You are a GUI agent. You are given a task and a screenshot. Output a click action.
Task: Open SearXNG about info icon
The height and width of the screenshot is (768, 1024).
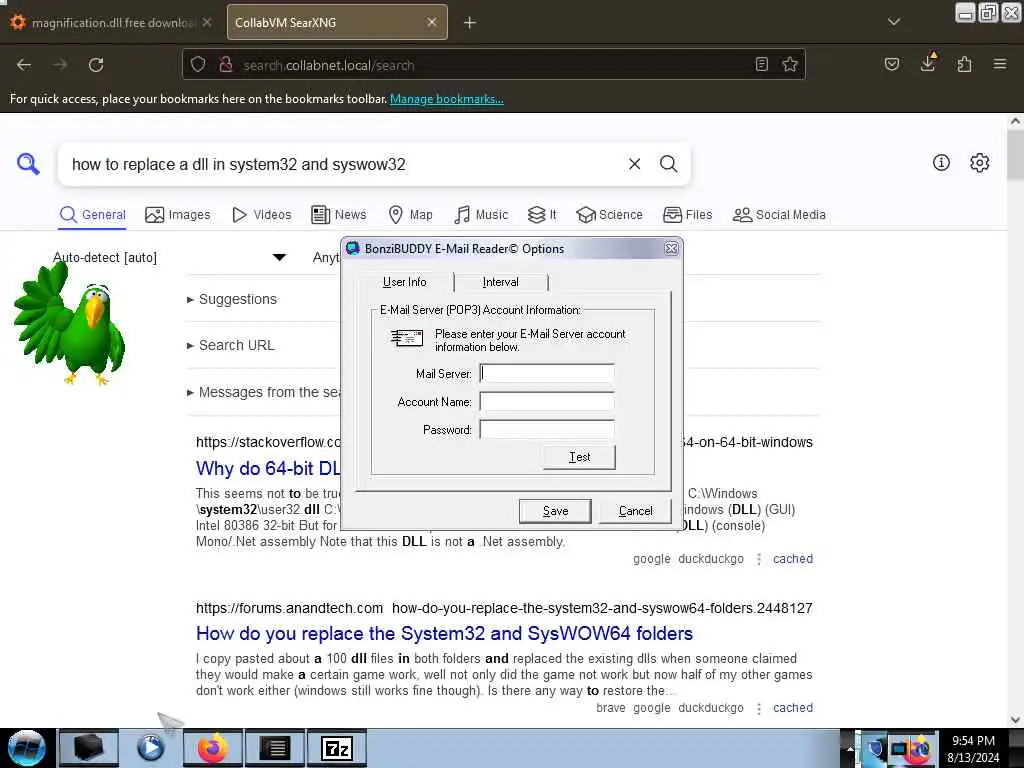pos(941,163)
